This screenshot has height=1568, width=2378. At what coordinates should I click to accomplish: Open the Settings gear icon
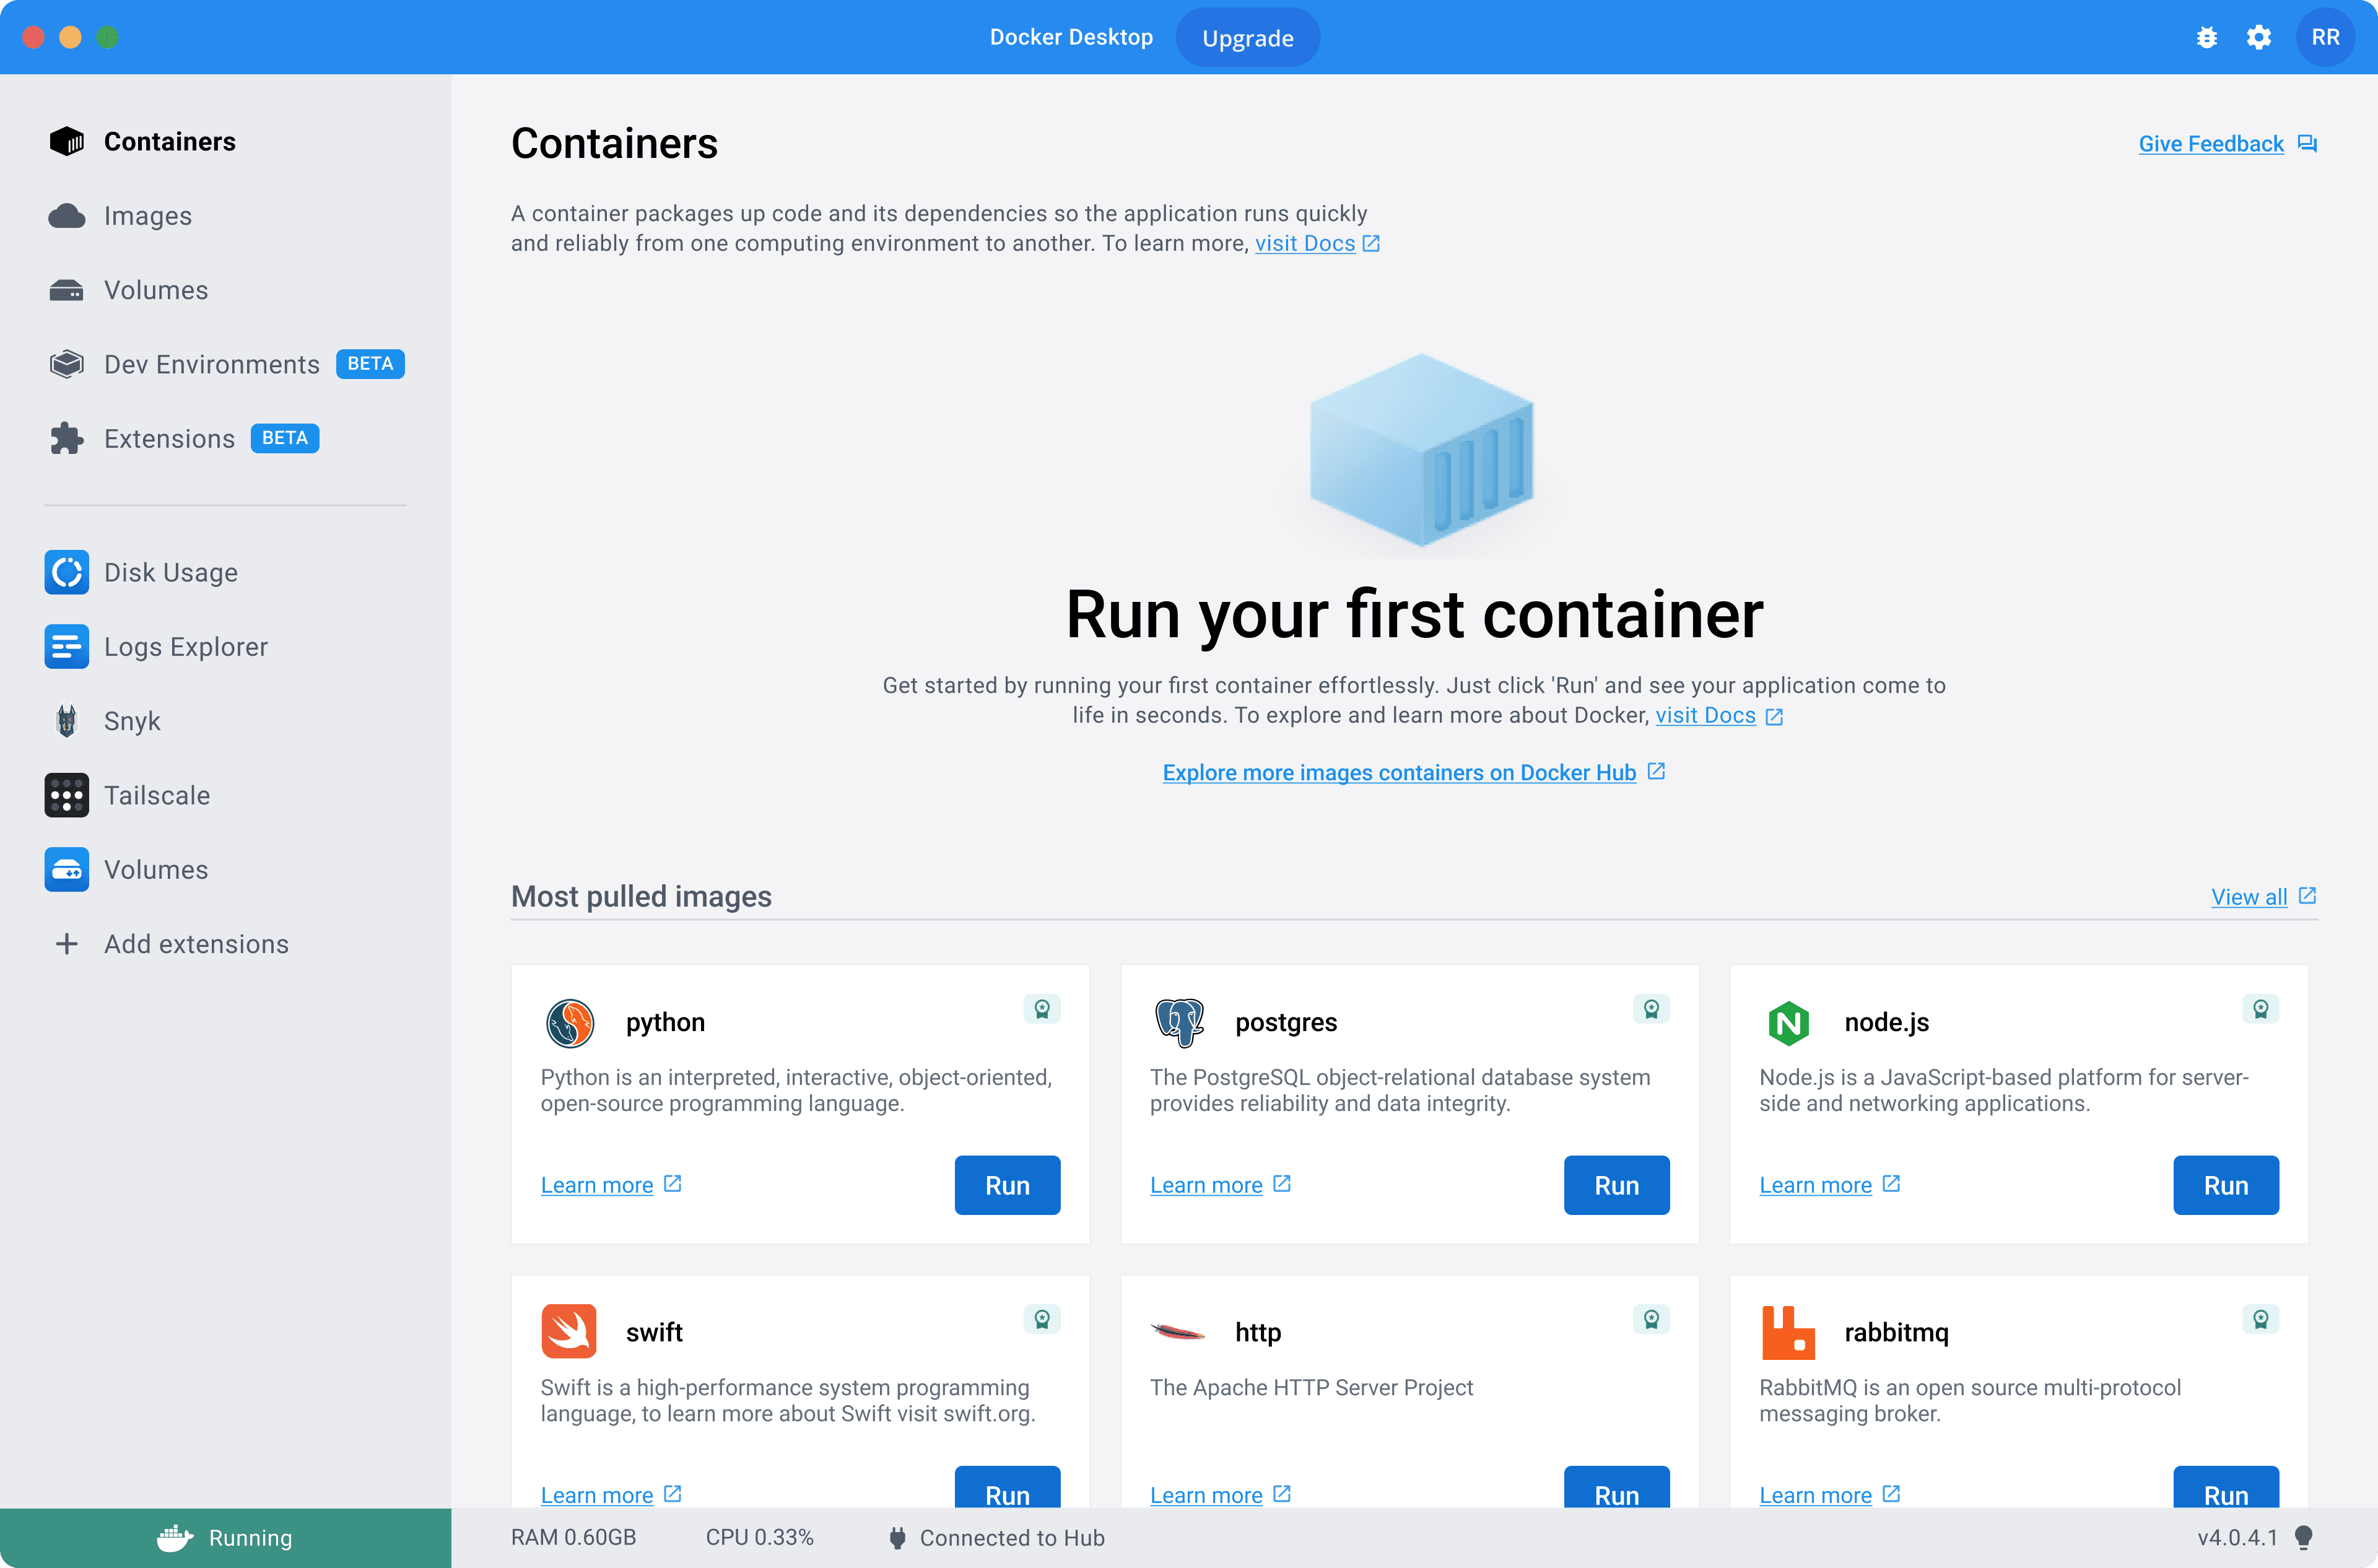[x=2258, y=38]
